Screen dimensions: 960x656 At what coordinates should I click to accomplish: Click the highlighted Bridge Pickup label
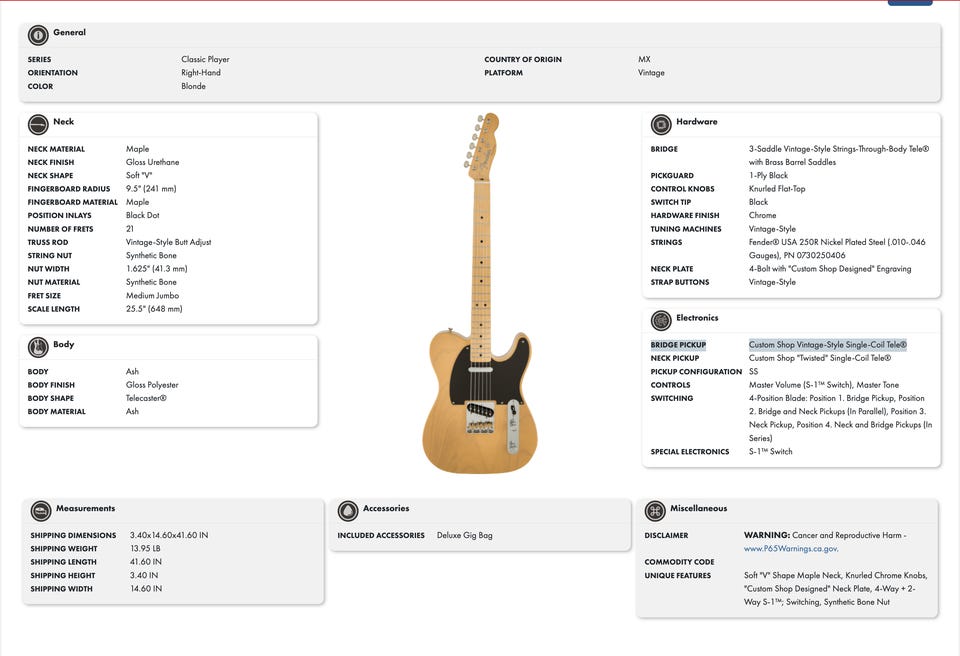coord(678,345)
